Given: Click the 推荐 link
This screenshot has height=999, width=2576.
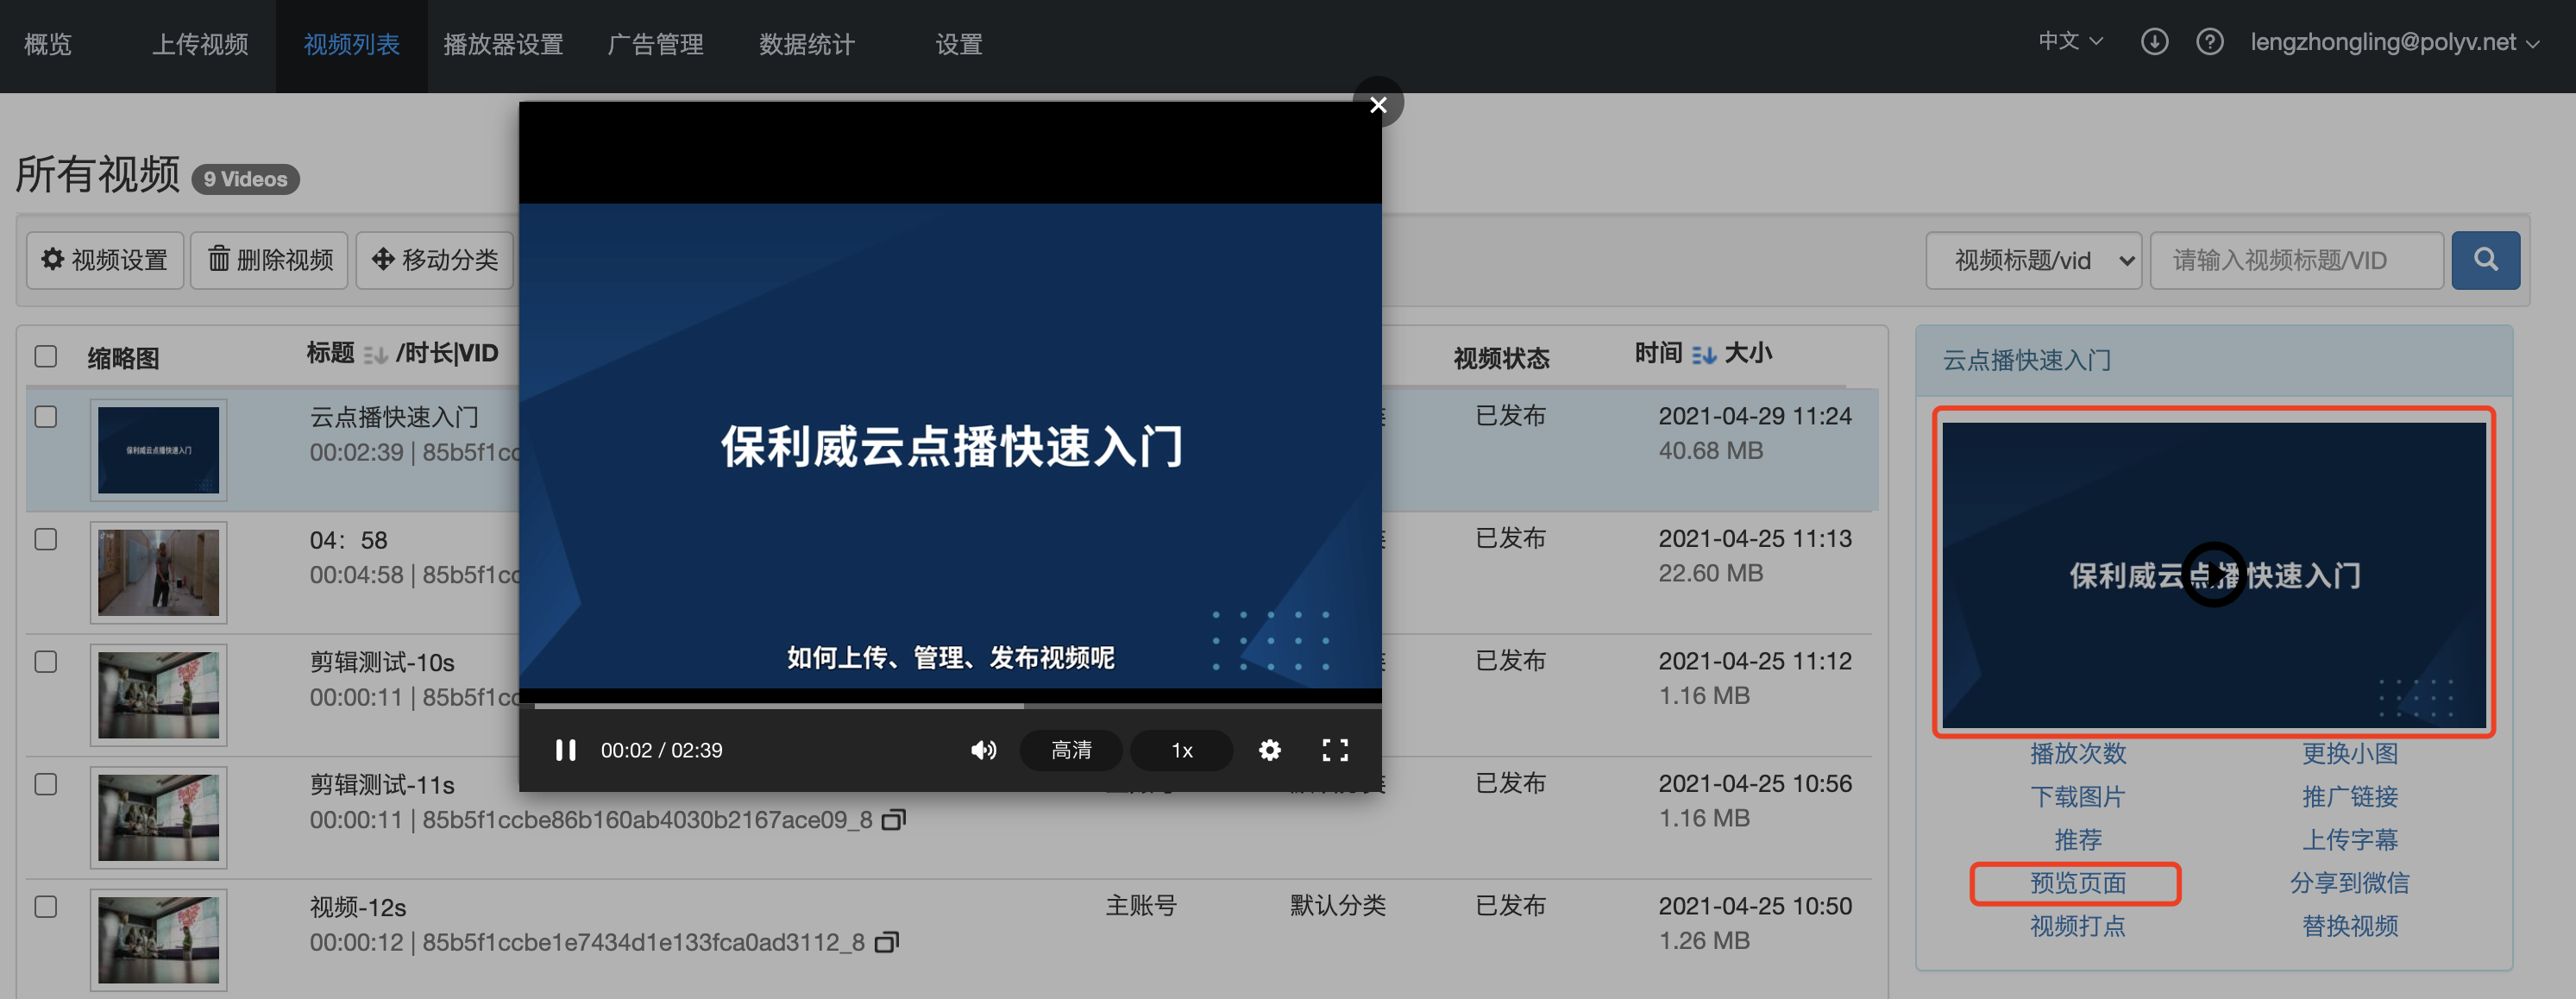Looking at the screenshot, I should pos(2078,840).
